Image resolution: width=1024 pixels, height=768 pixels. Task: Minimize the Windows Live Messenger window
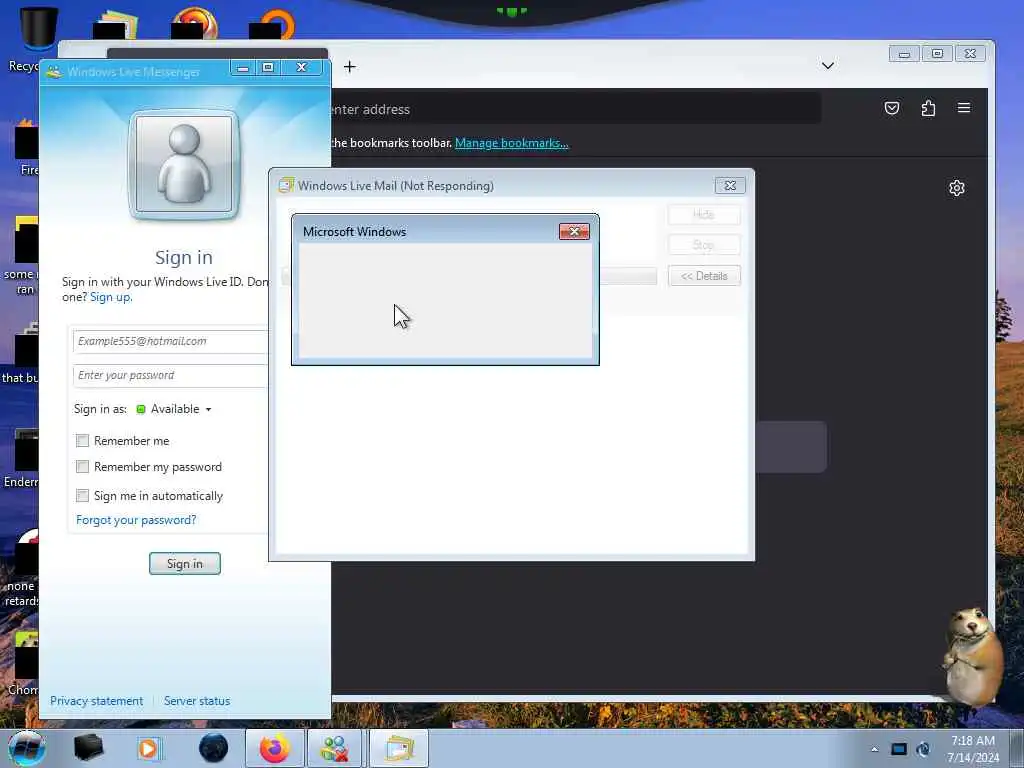point(243,67)
